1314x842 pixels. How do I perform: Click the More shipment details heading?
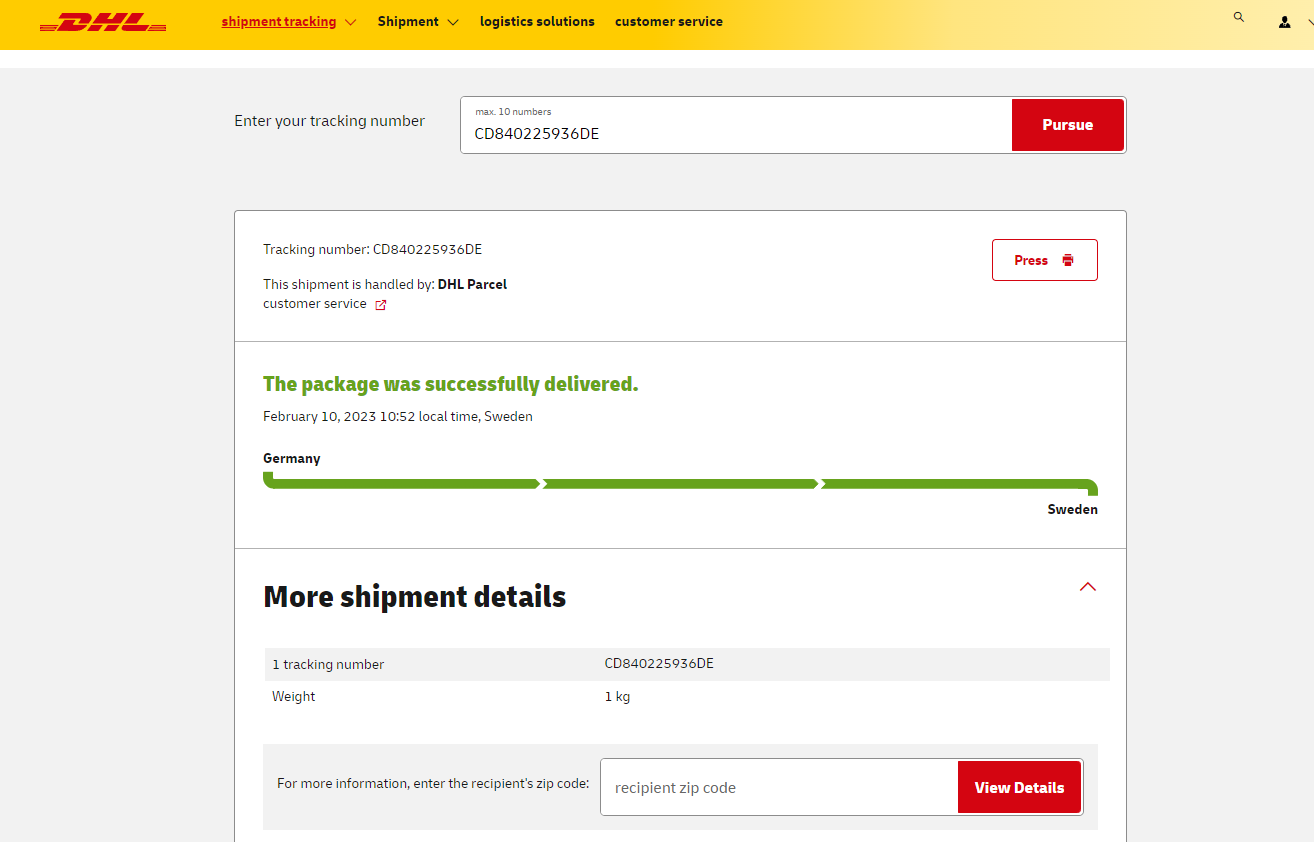[414, 597]
